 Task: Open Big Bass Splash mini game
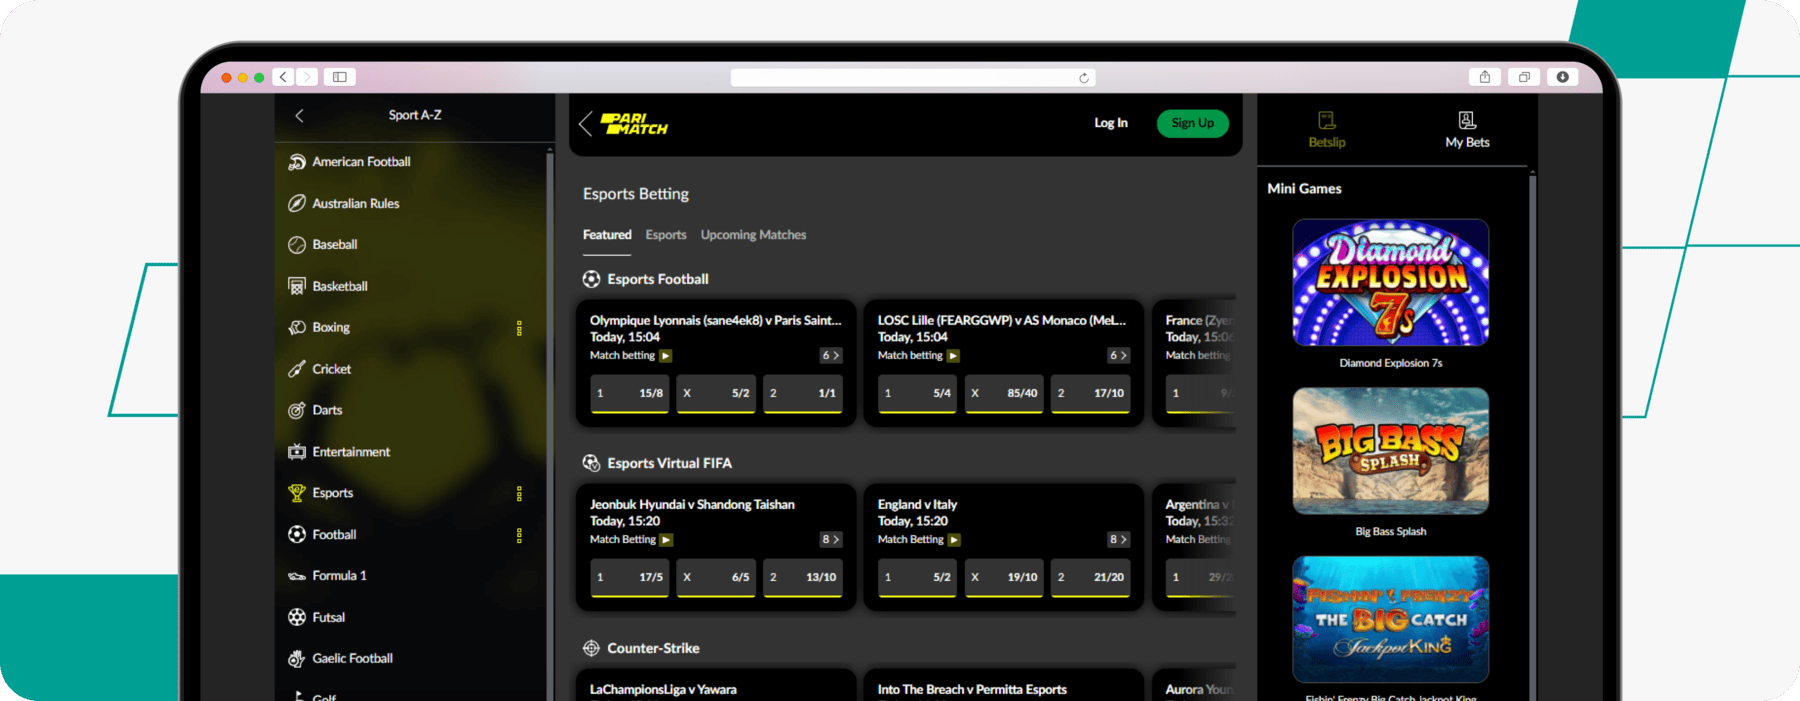[1391, 451]
